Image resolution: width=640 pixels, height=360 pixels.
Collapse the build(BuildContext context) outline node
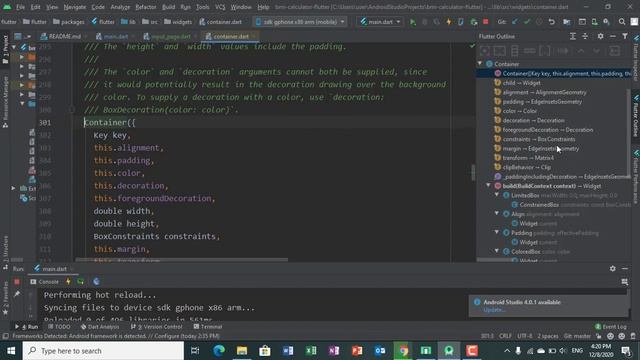click(489, 186)
